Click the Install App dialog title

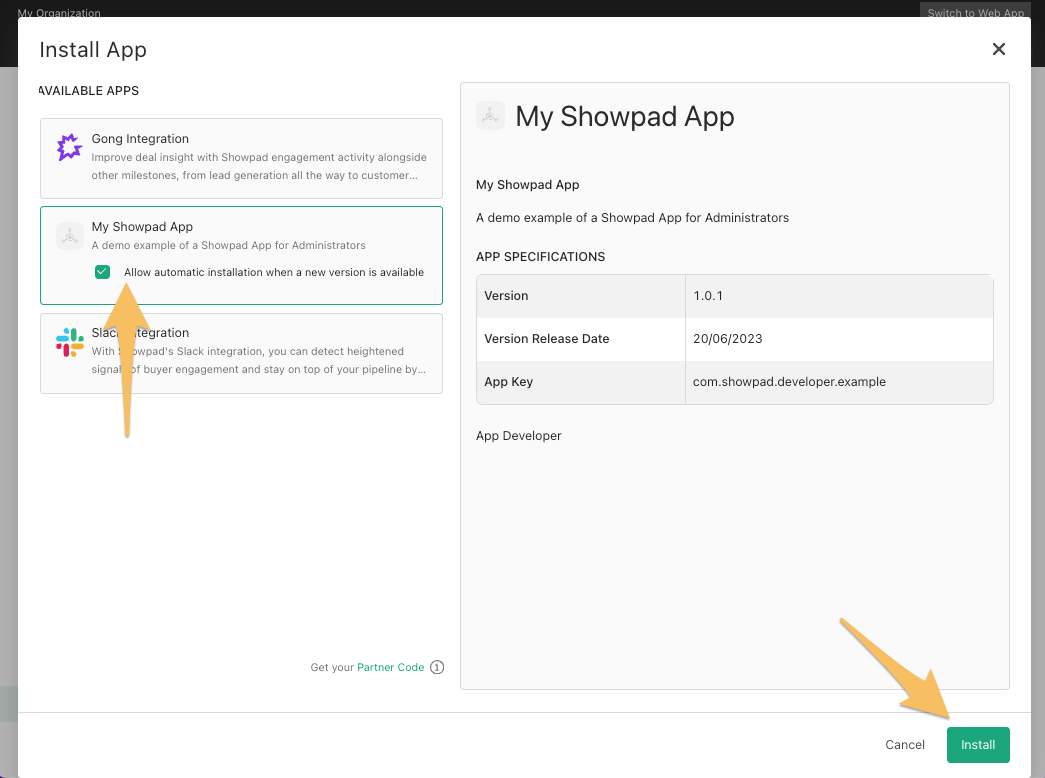(x=93, y=50)
